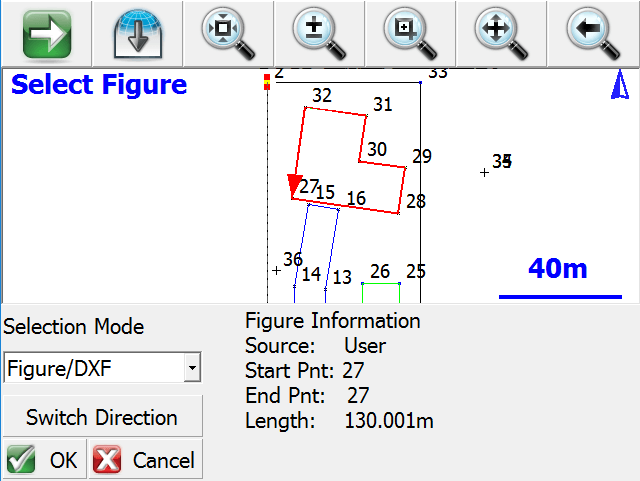Select the zoom window magnifier tool
Viewport: 640px width, 481px height.
tap(410, 33)
